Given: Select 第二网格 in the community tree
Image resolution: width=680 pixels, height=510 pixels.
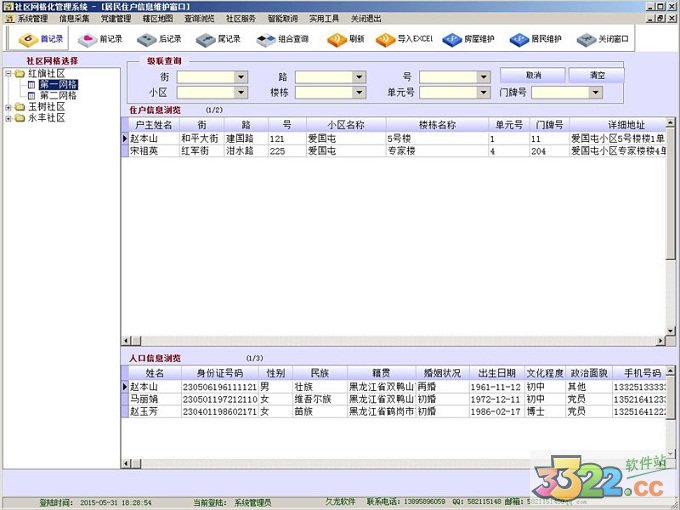Looking at the screenshot, I should [x=56, y=96].
